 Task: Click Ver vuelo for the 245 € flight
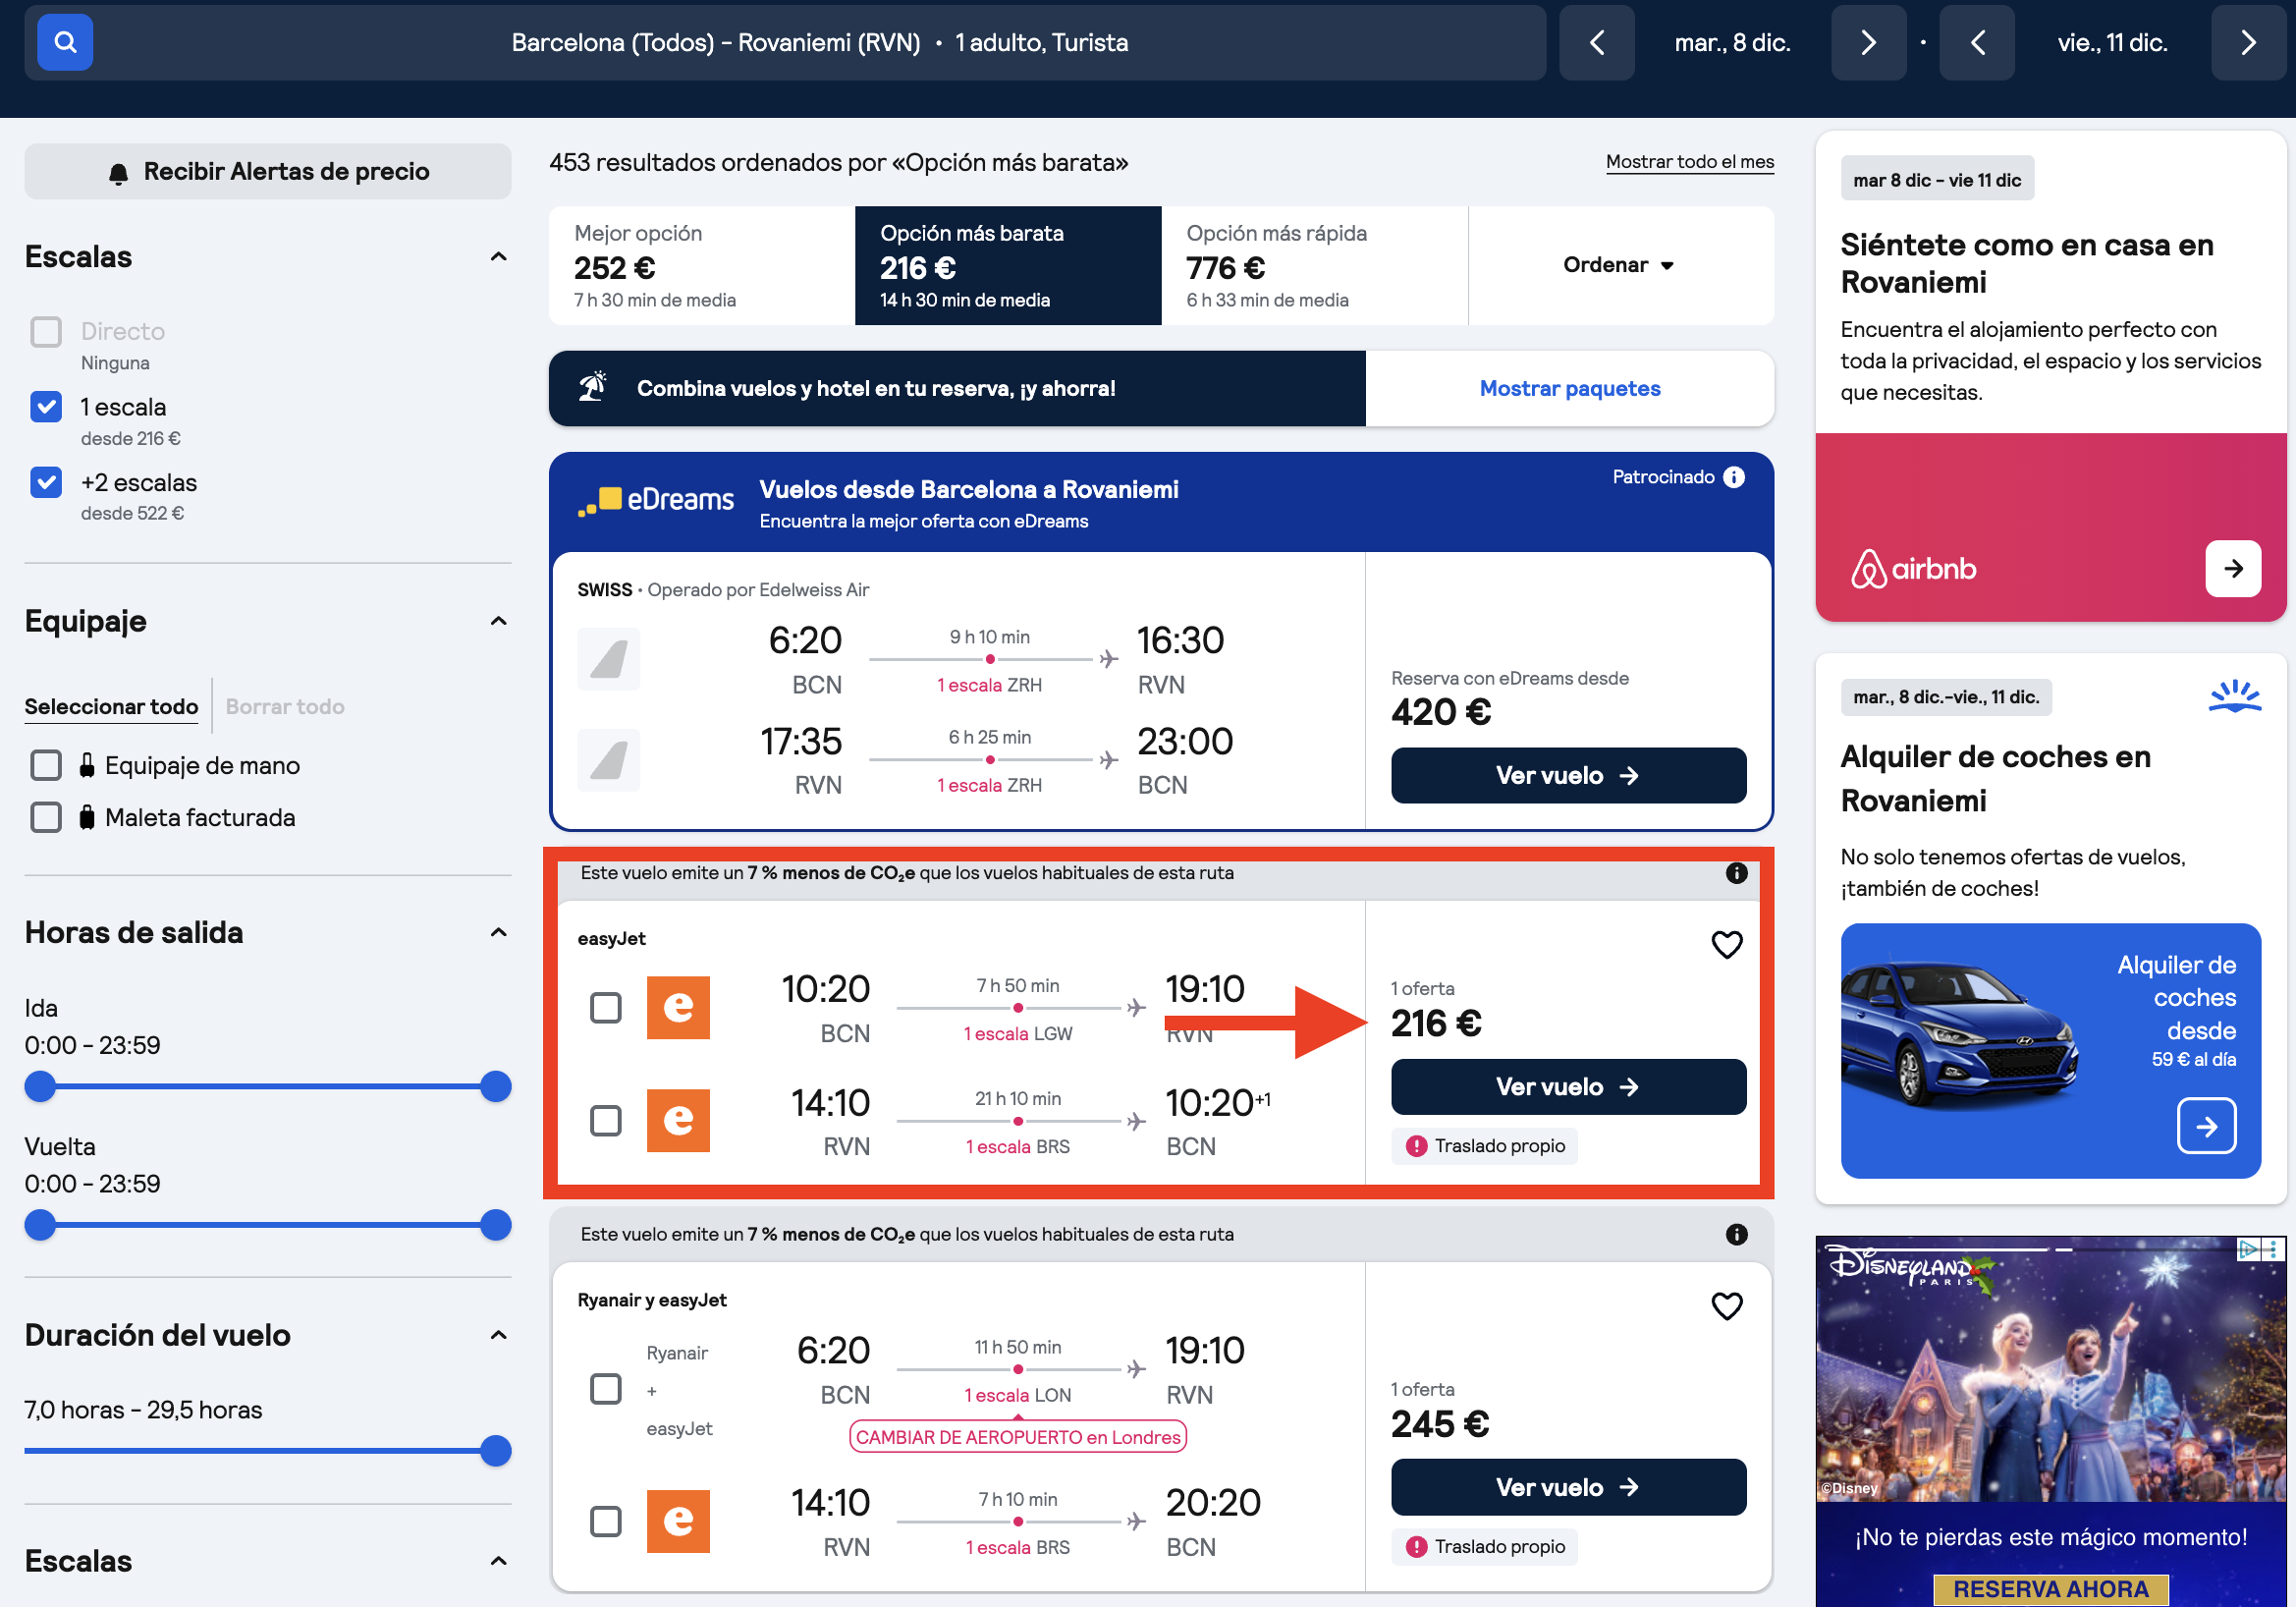(x=1567, y=1487)
